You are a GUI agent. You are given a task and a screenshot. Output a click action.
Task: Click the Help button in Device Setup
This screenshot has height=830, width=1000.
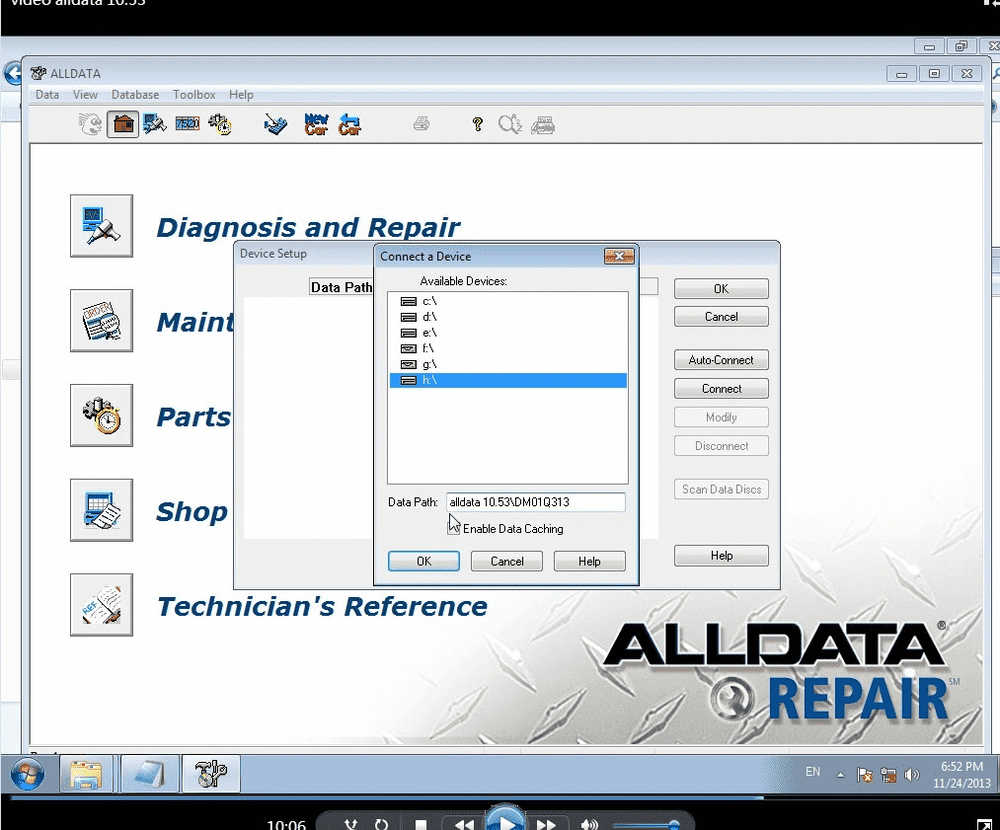click(721, 556)
